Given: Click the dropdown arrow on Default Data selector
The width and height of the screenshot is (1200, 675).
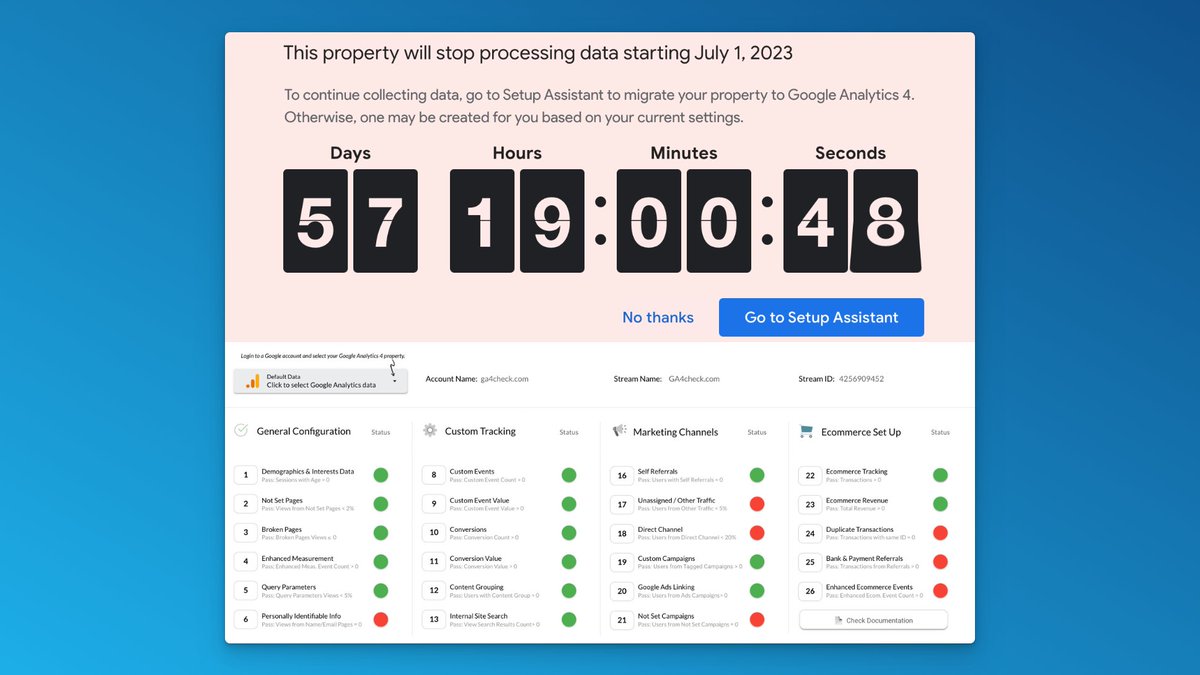Looking at the screenshot, I should [x=395, y=381].
